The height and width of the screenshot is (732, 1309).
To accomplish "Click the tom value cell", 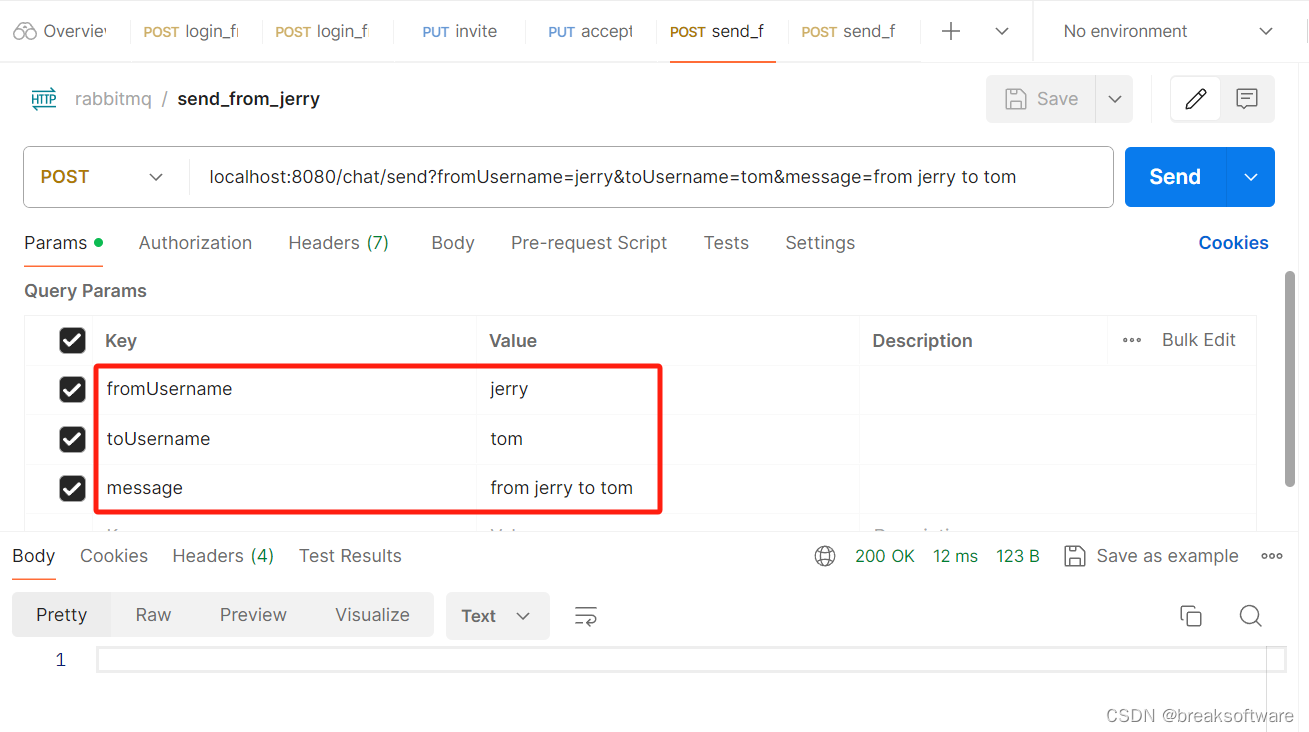I will tap(668, 439).
